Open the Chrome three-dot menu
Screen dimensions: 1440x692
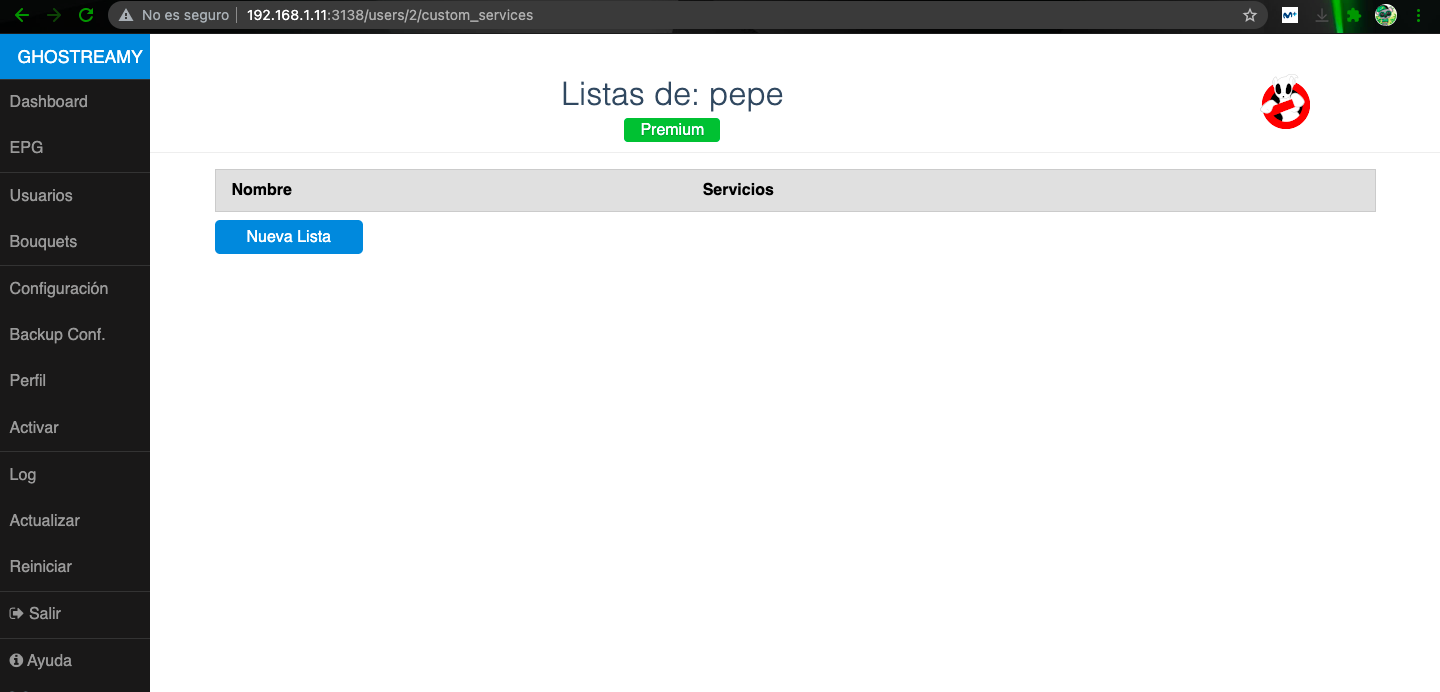tap(1418, 16)
